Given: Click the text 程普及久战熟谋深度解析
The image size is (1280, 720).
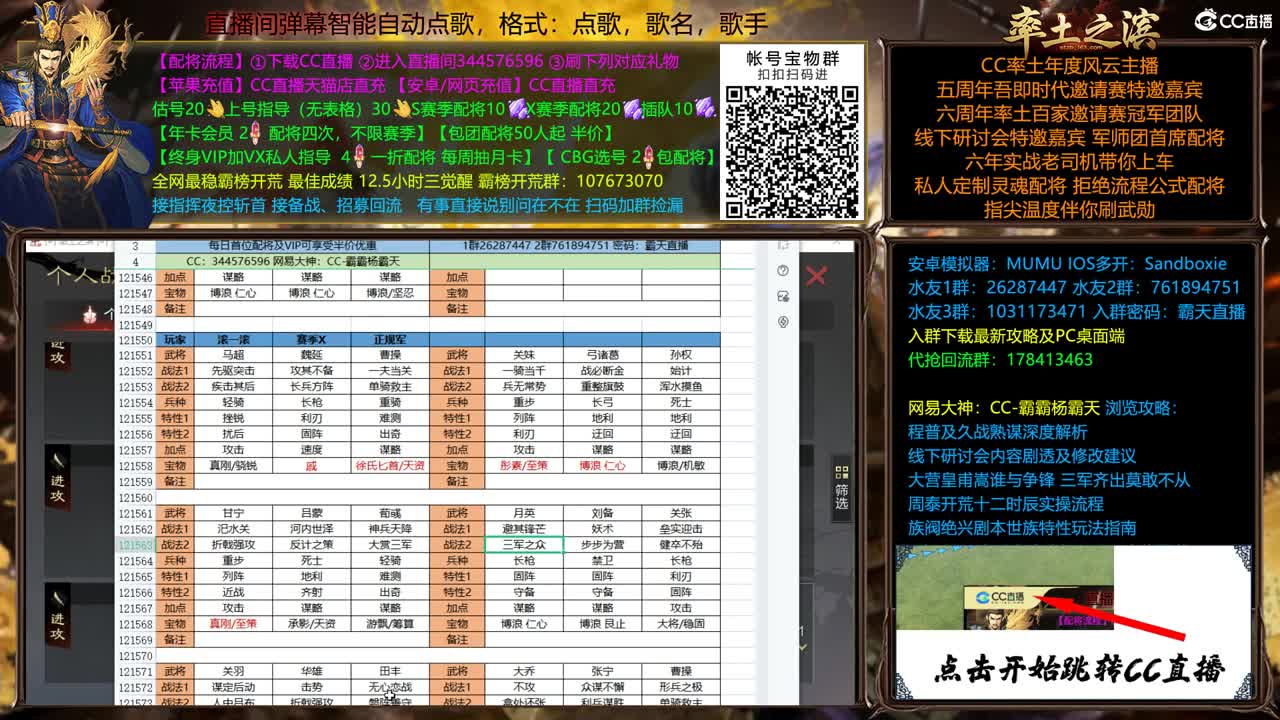Looking at the screenshot, I should pos(998,432).
